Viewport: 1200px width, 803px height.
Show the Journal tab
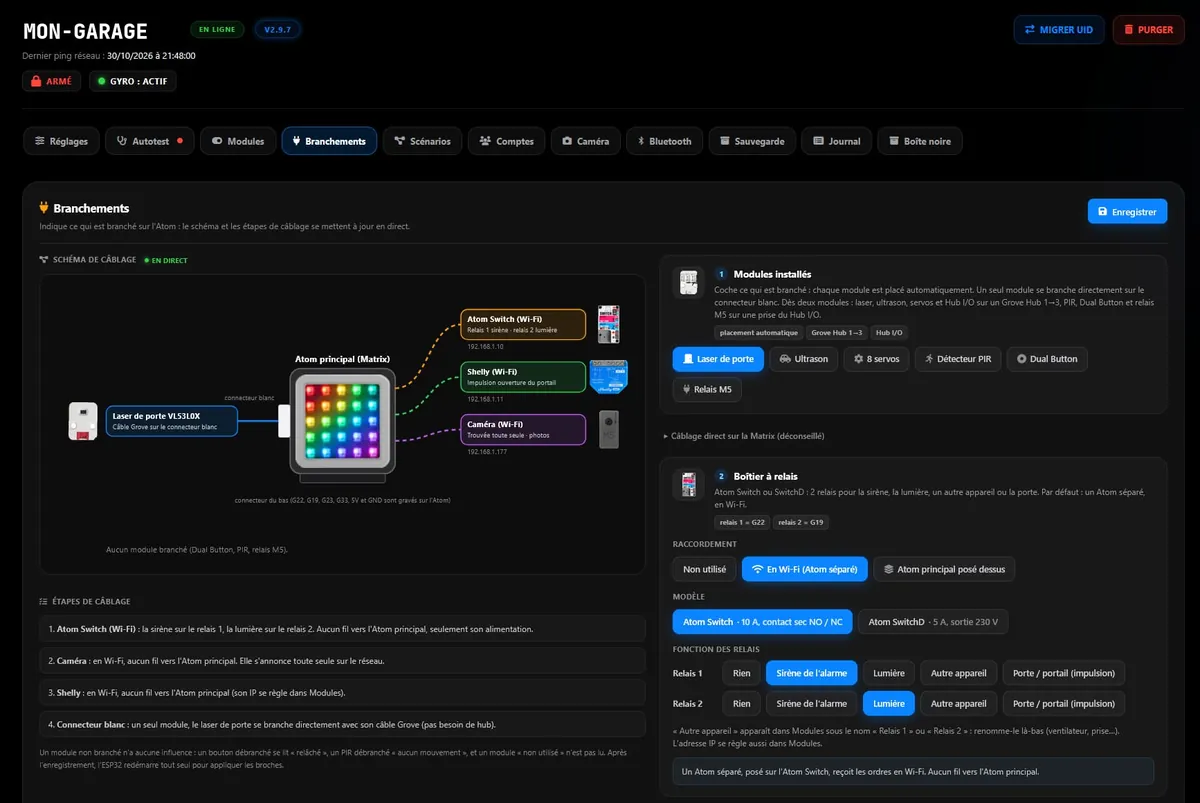(x=837, y=141)
